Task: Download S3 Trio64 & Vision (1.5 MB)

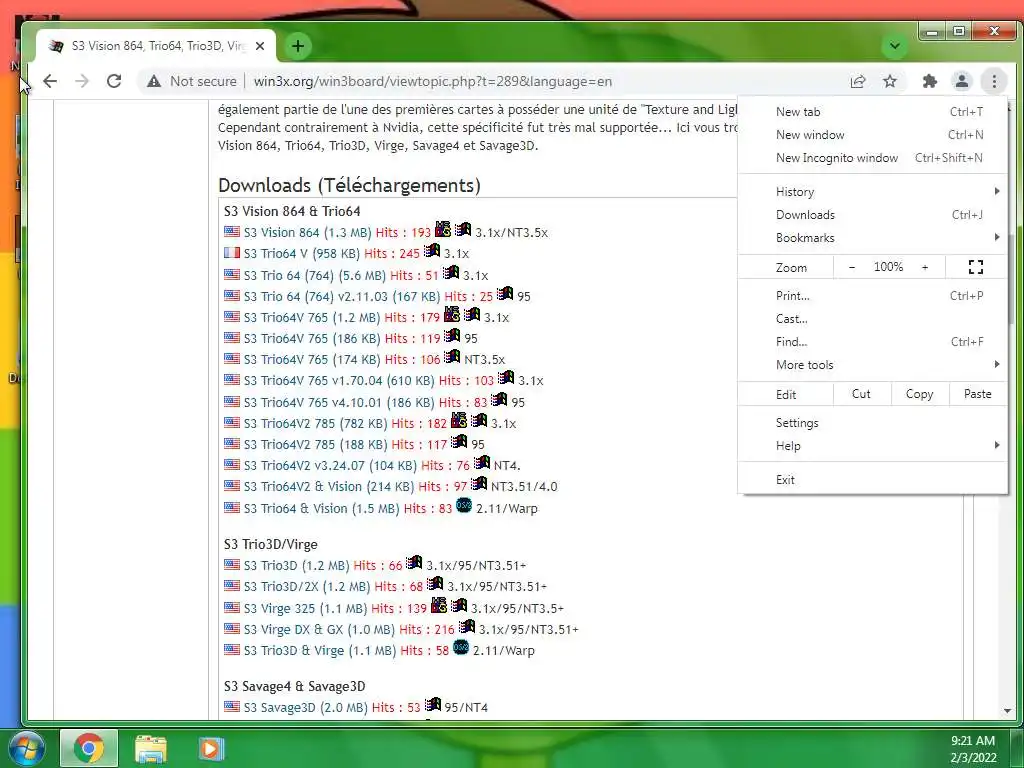Action: (x=321, y=508)
